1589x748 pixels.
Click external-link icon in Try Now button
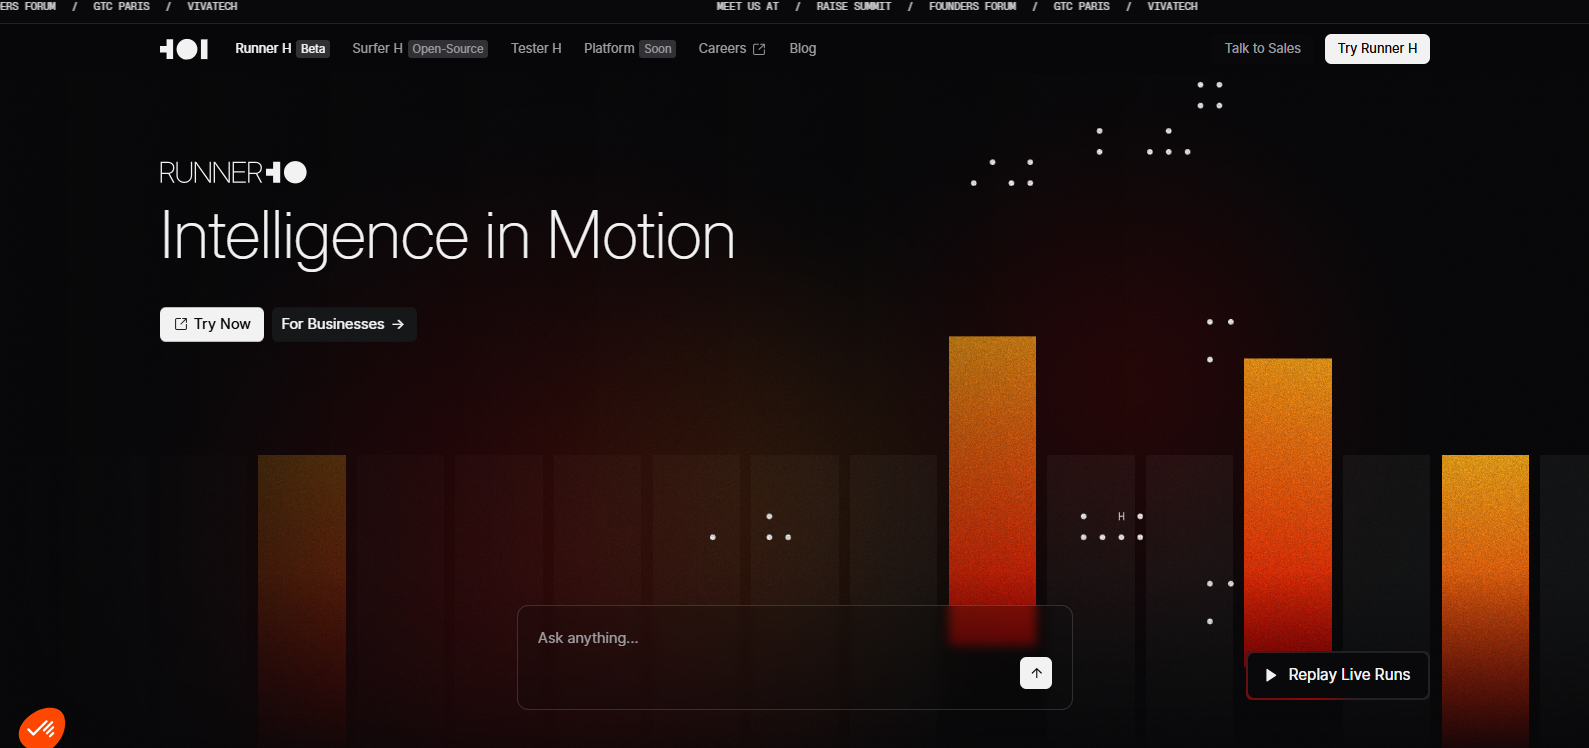[181, 324]
